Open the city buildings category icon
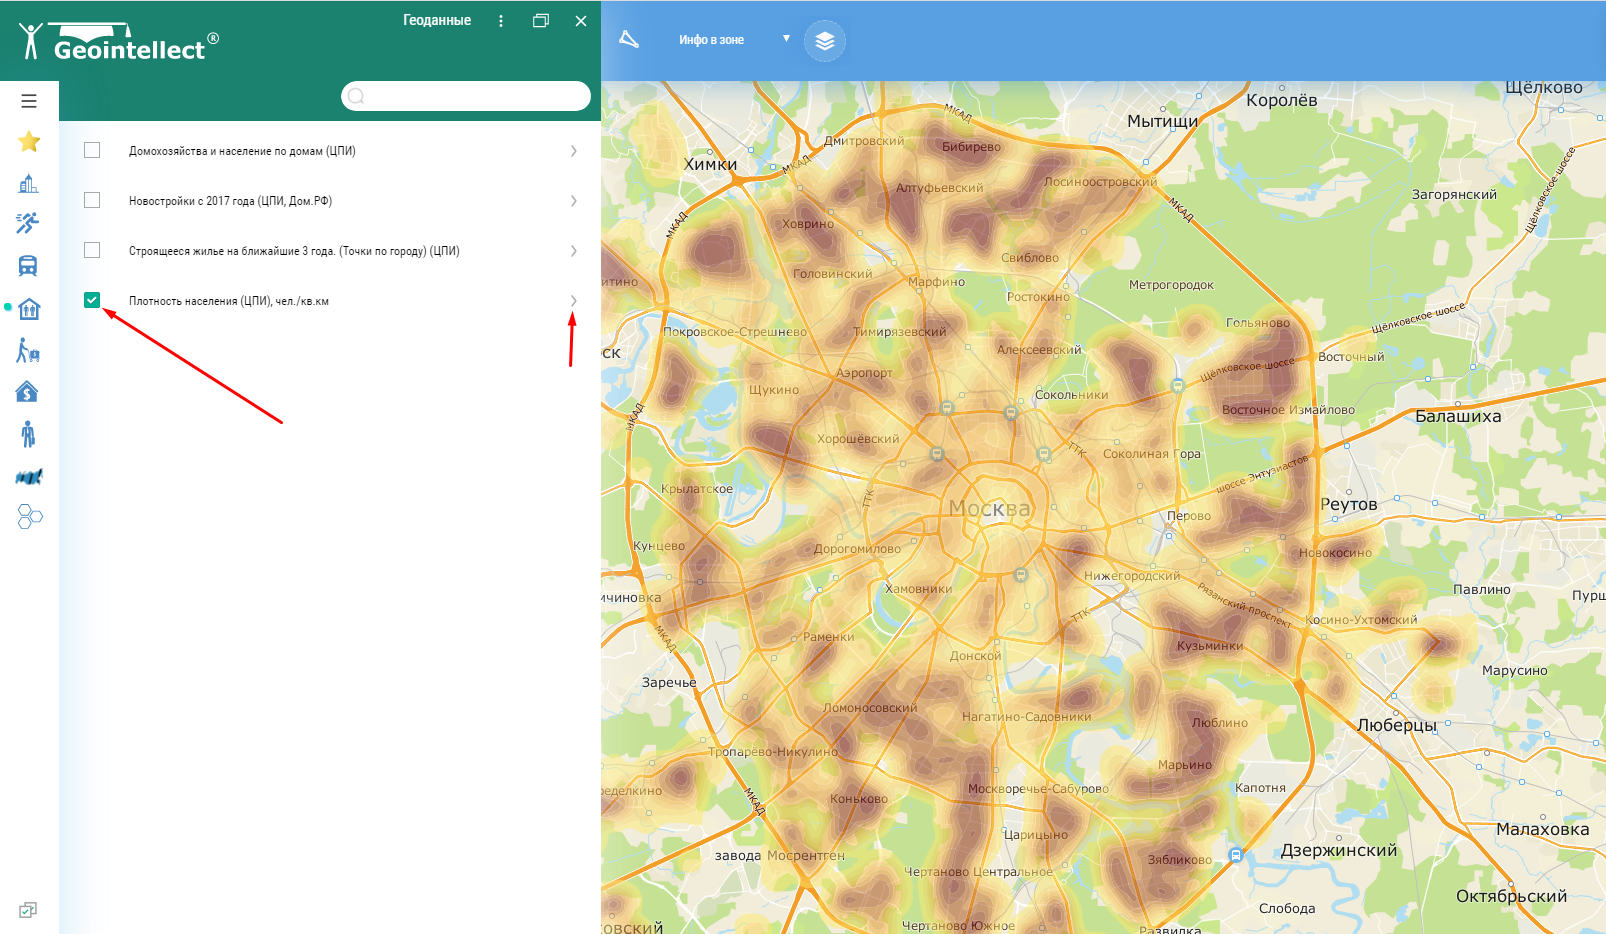 tap(28, 183)
